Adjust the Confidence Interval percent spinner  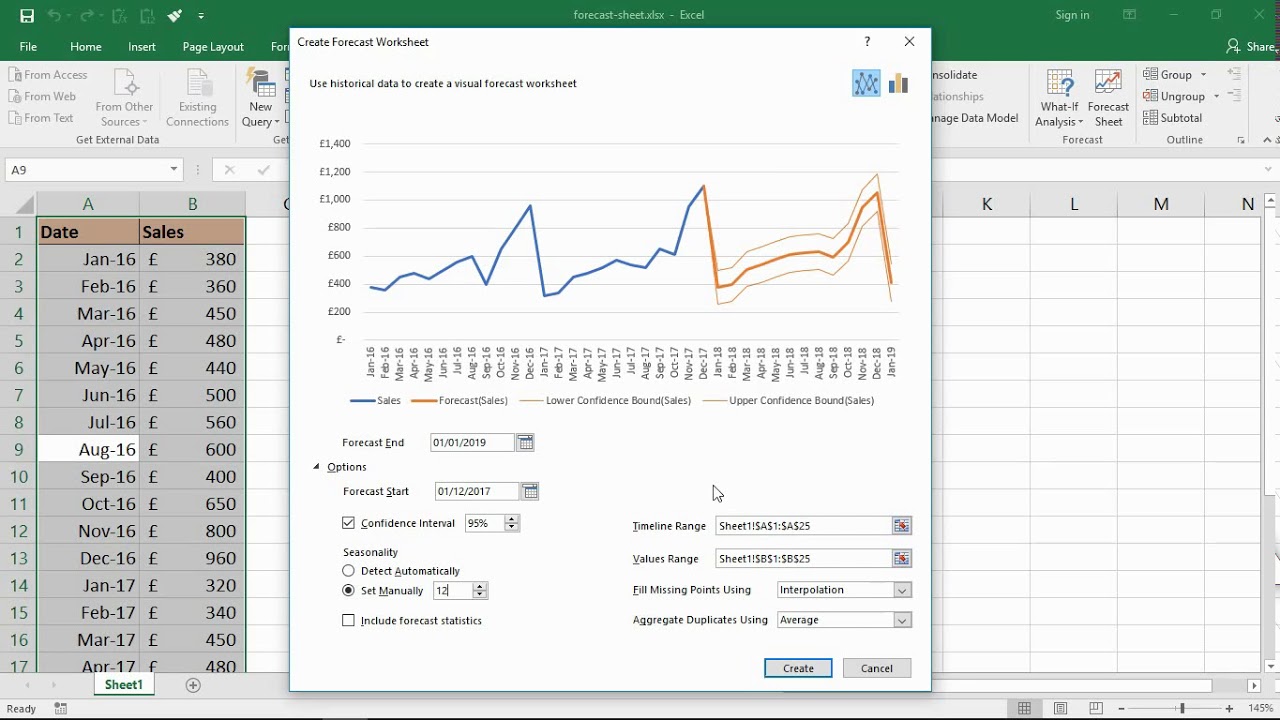tap(512, 523)
